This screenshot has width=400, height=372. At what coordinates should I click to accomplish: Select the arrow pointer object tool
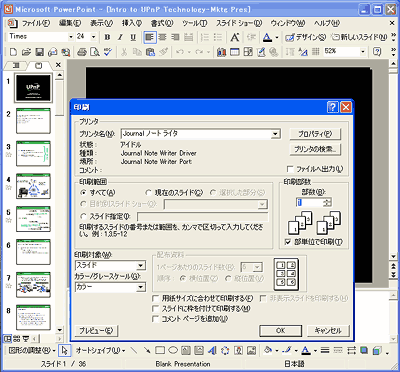tap(65, 350)
